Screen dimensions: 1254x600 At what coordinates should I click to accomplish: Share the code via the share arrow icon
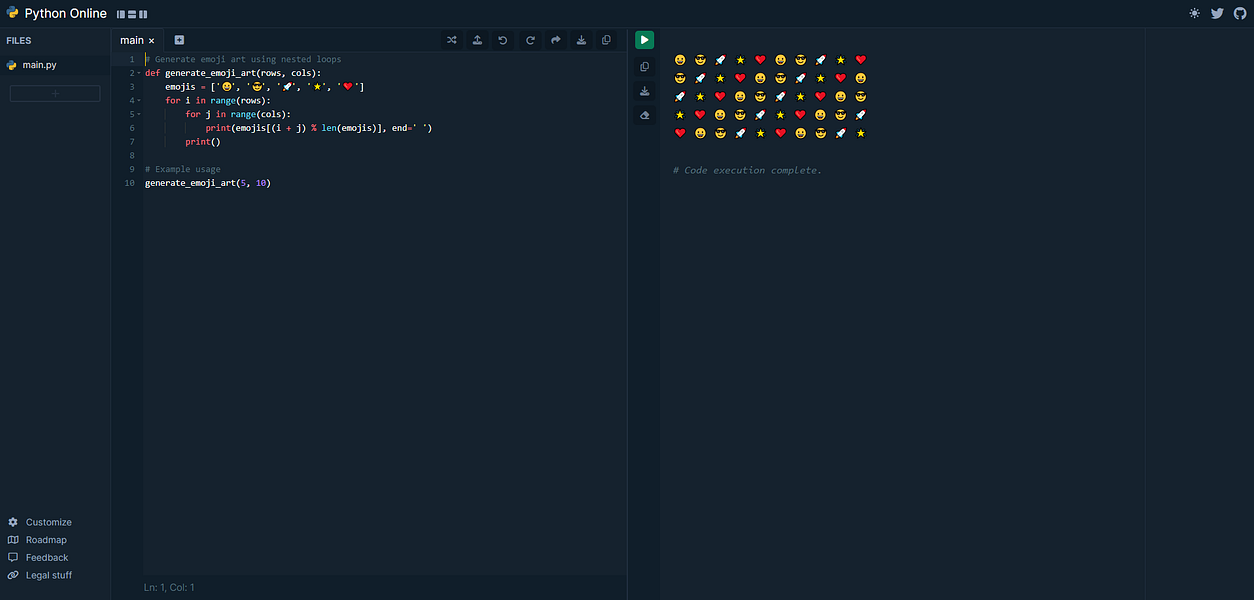point(556,40)
